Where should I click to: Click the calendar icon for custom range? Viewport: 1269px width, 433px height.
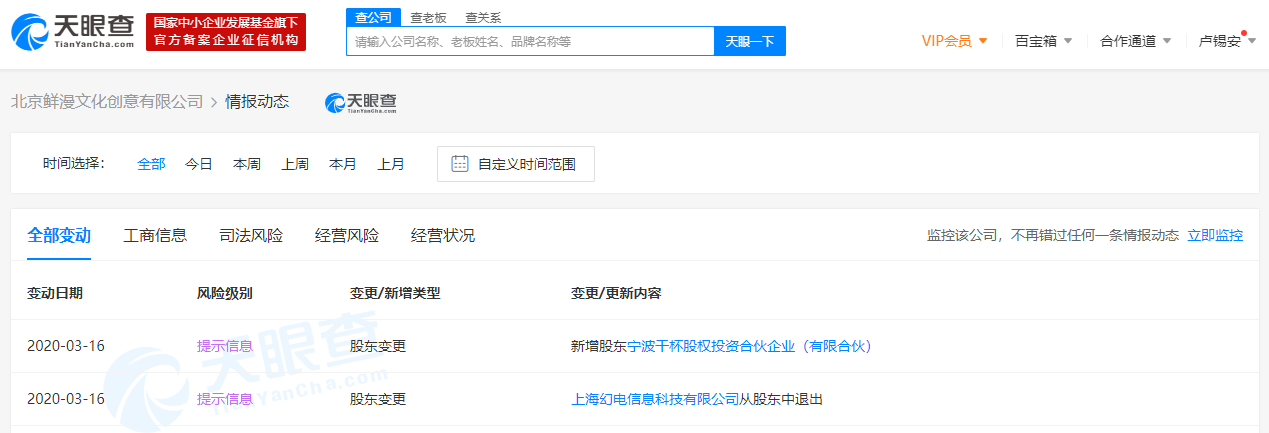(460, 164)
